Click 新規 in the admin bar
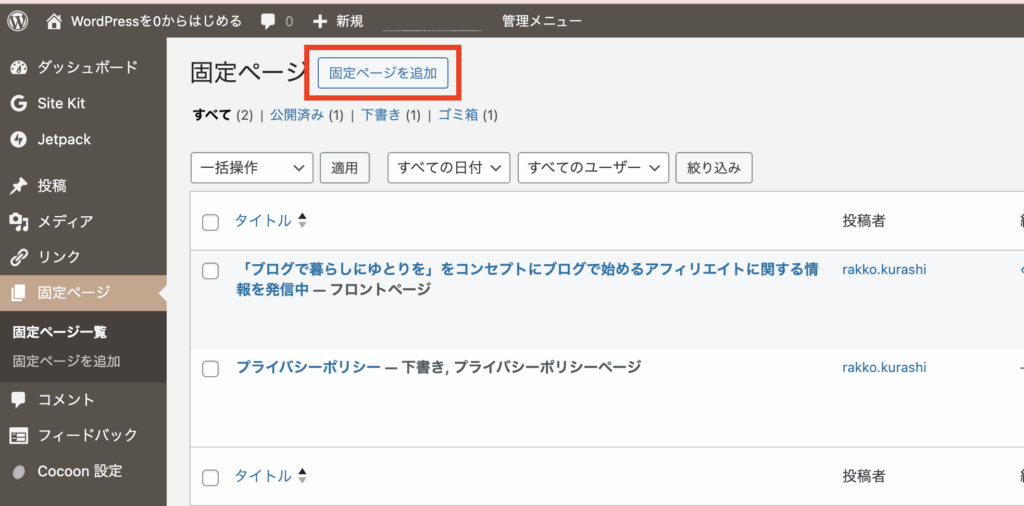Screen dimensions: 1024x506 point(349,22)
